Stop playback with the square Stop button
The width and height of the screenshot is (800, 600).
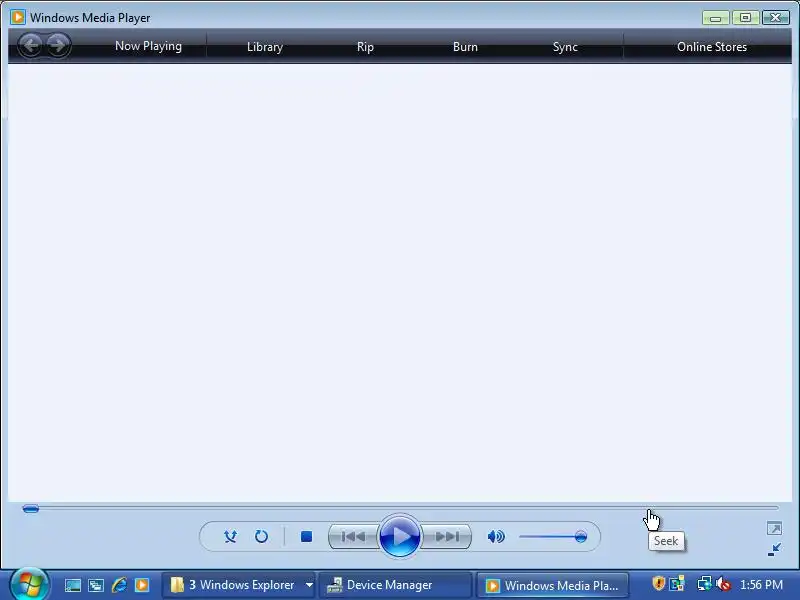tap(306, 536)
